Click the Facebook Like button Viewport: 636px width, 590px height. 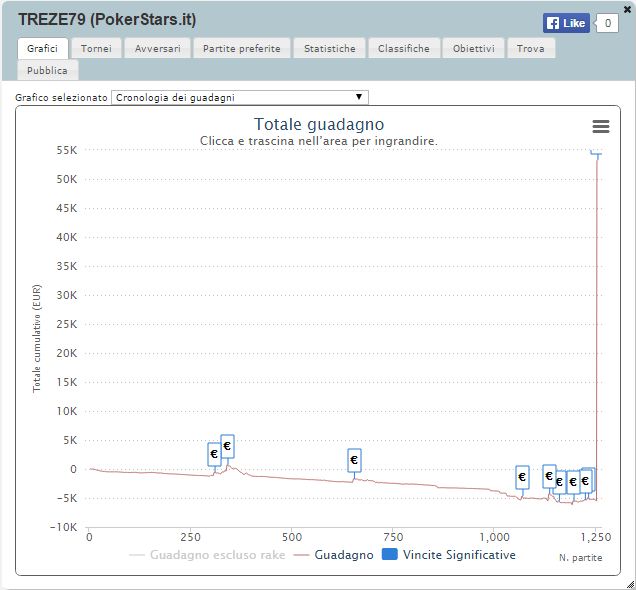[566, 23]
